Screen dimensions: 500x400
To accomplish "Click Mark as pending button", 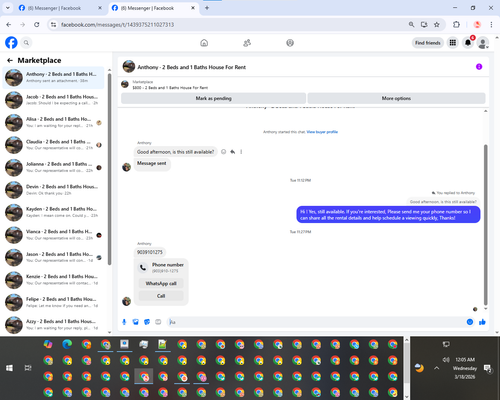I will (213, 98).
